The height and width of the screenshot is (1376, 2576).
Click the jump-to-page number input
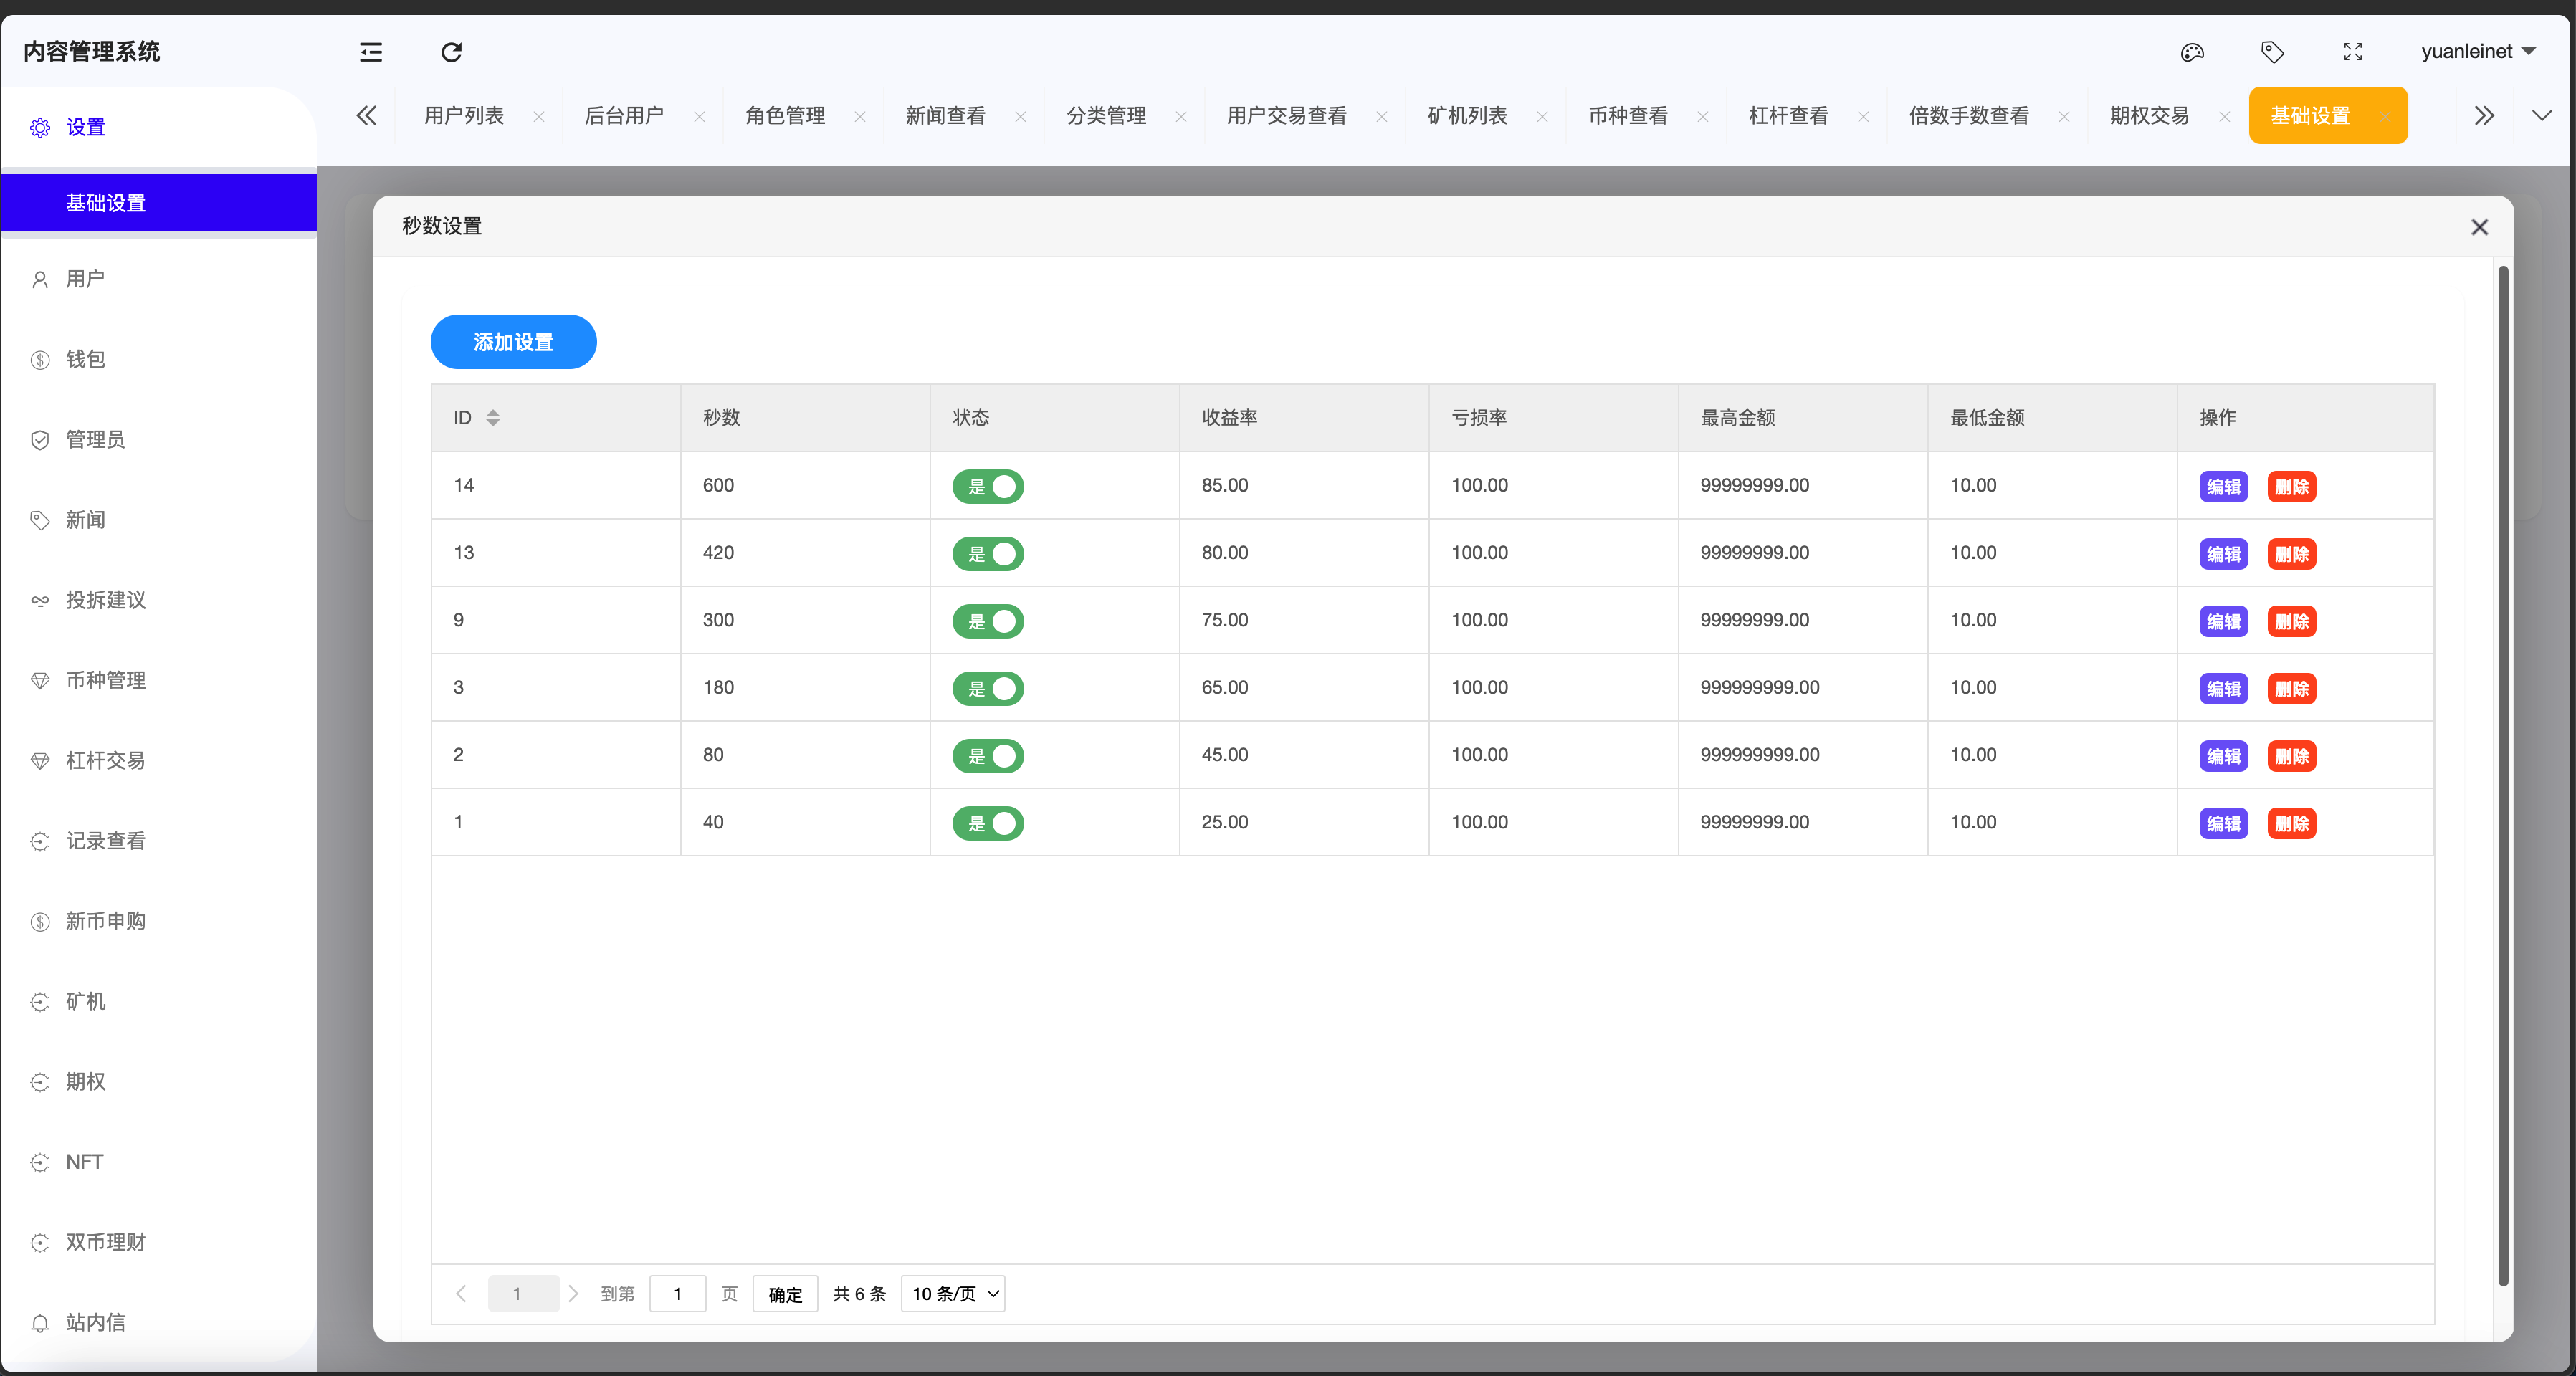point(678,1294)
